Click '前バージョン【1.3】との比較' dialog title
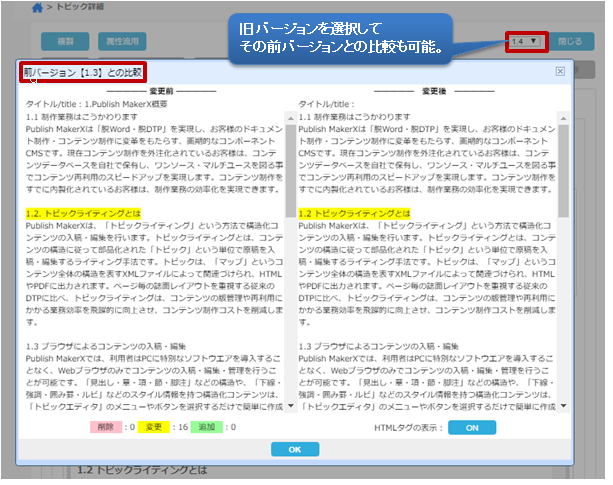This screenshot has height=485, width=613. point(83,72)
